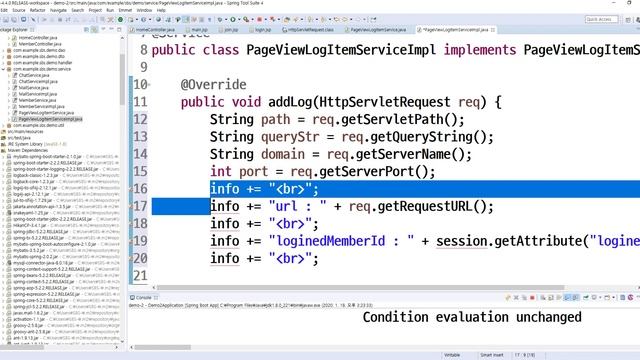640x360 pixels.
Task: Select MemberController.java in Package Explorer
Action: point(40,44)
